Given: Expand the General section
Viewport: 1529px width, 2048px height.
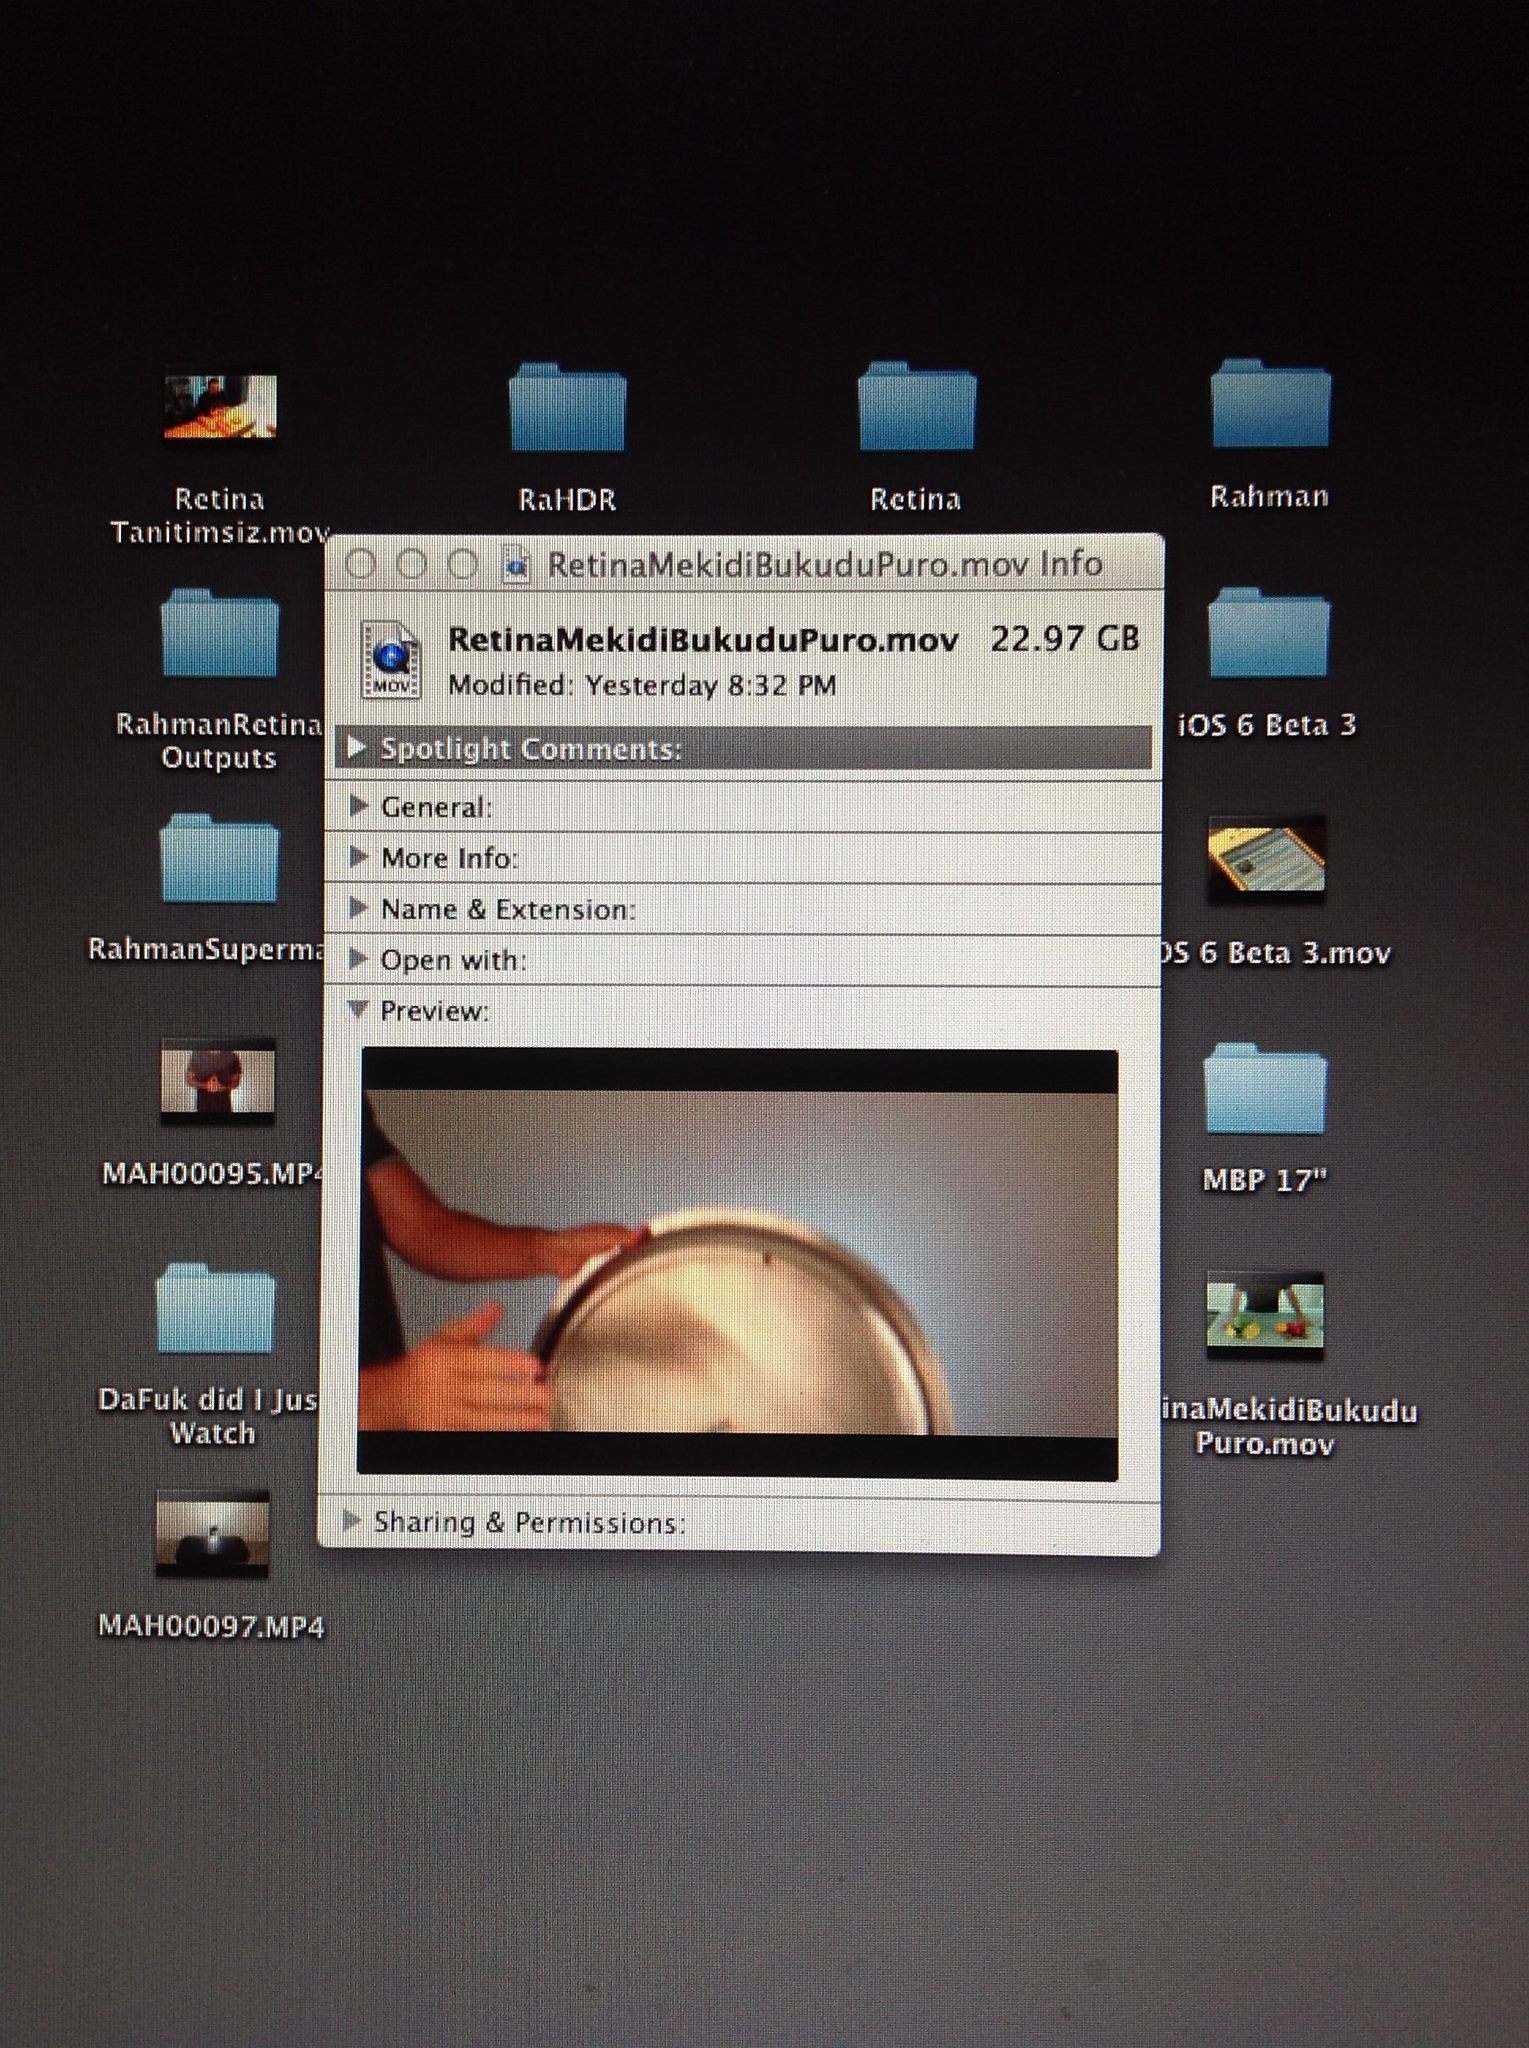Looking at the screenshot, I should 358,805.
